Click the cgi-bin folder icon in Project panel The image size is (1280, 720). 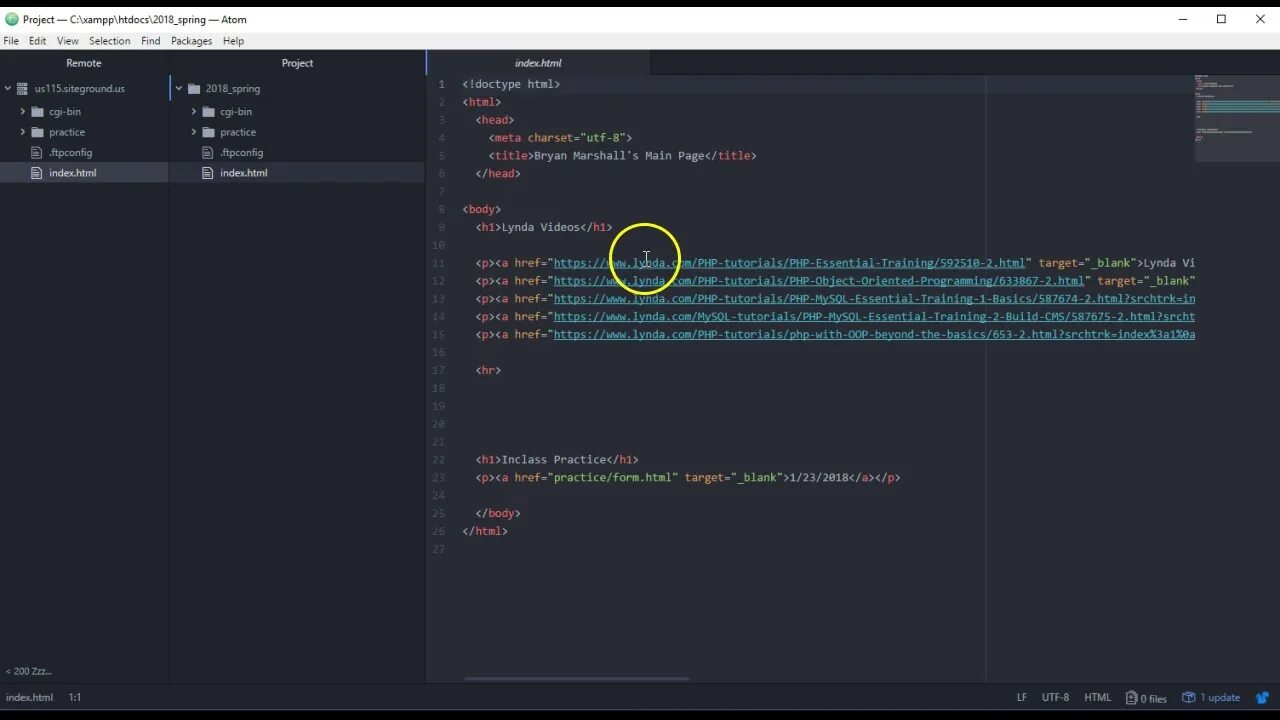206,111
